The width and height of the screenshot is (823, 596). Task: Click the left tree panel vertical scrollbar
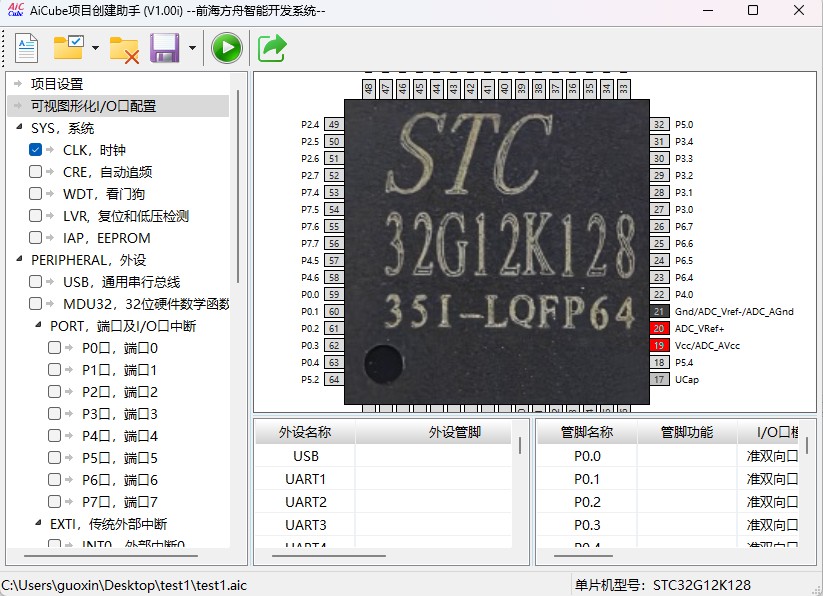pos(238,186)
